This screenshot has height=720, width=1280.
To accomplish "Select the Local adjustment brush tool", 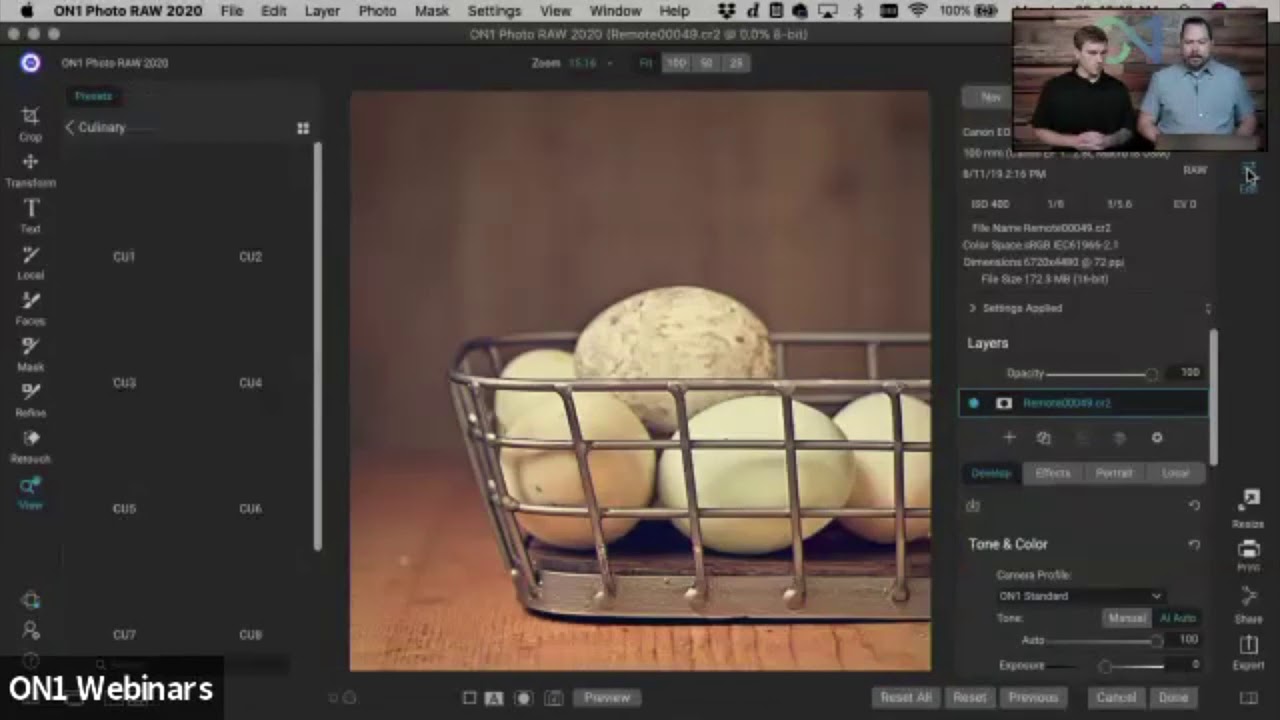I will click(x=30, y=262).
